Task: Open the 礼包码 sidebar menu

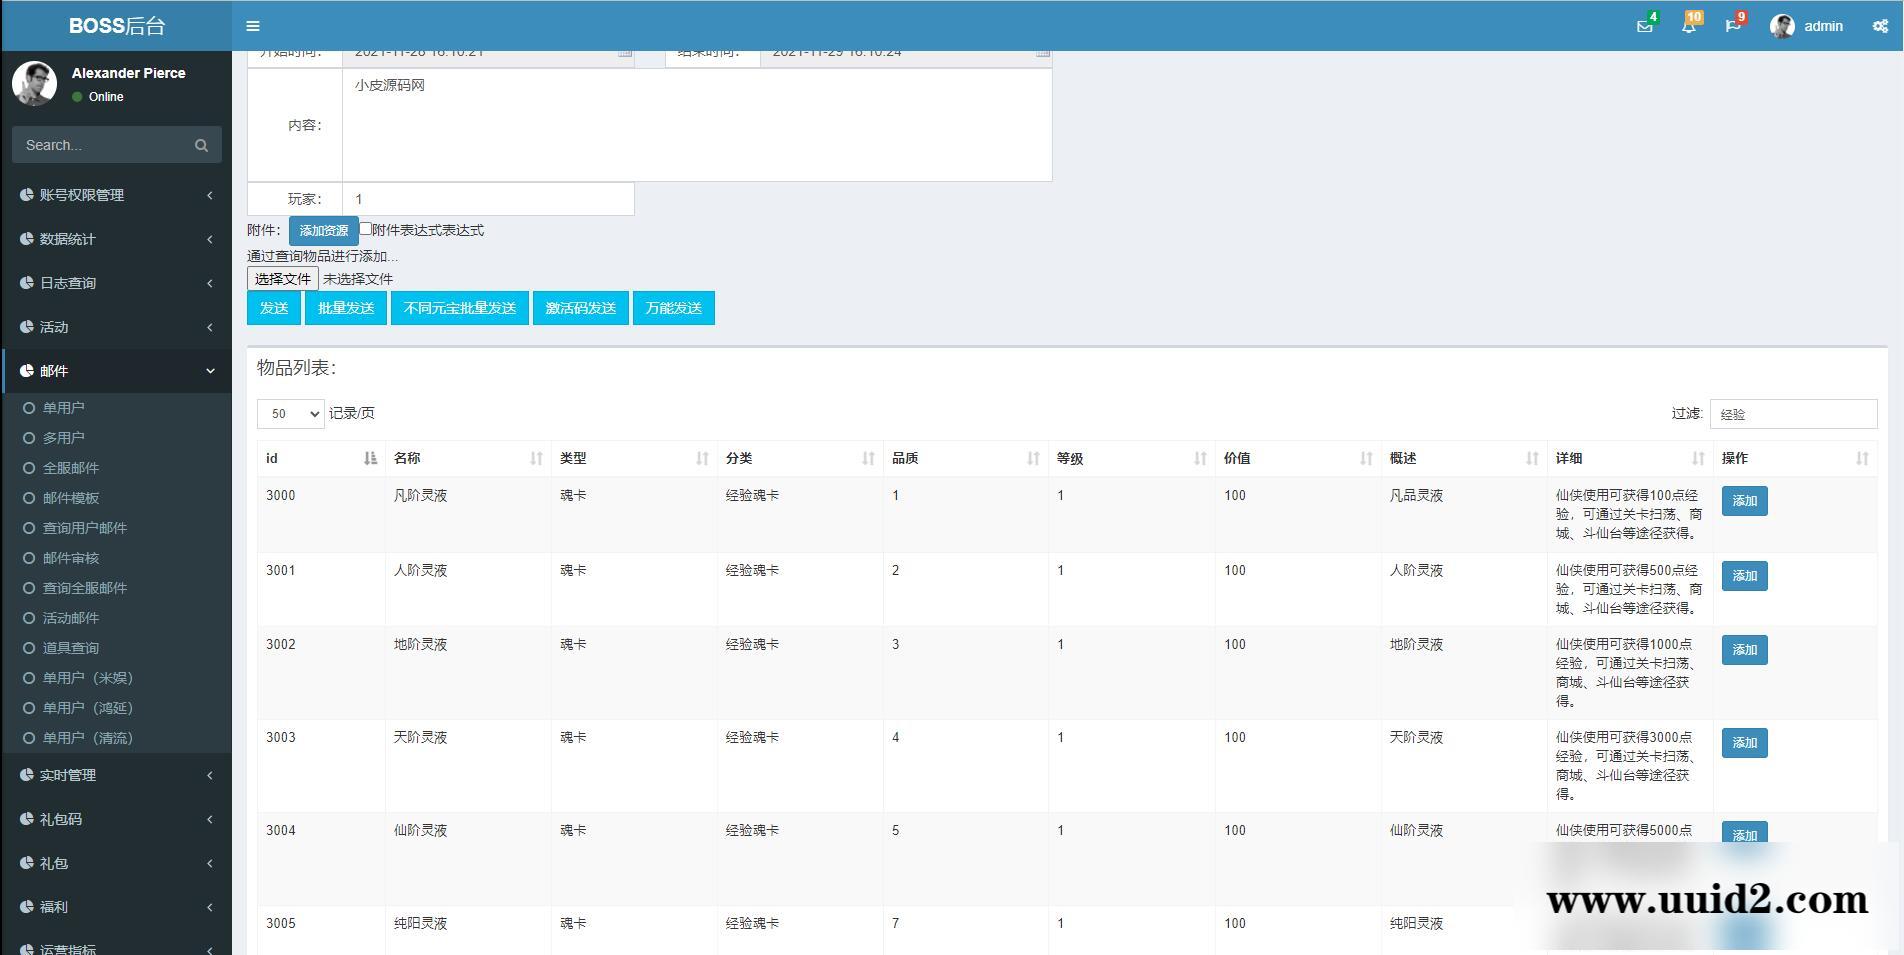Action: click(116, 819)
